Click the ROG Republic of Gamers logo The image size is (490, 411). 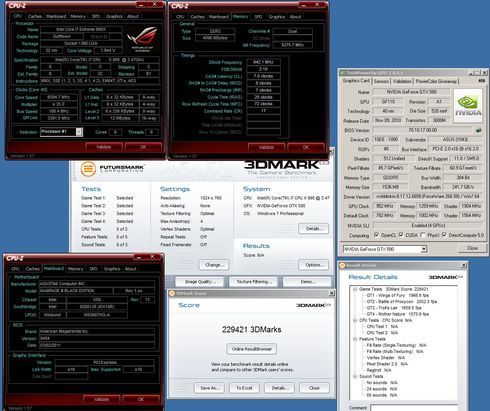coord(143,39)
